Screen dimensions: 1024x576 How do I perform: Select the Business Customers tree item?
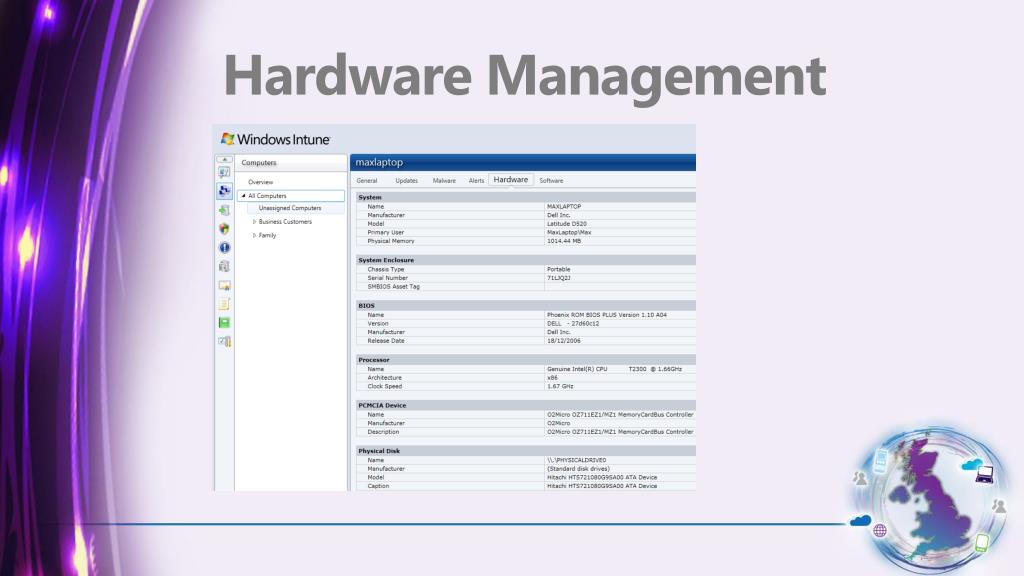click(x=285, y=222)
